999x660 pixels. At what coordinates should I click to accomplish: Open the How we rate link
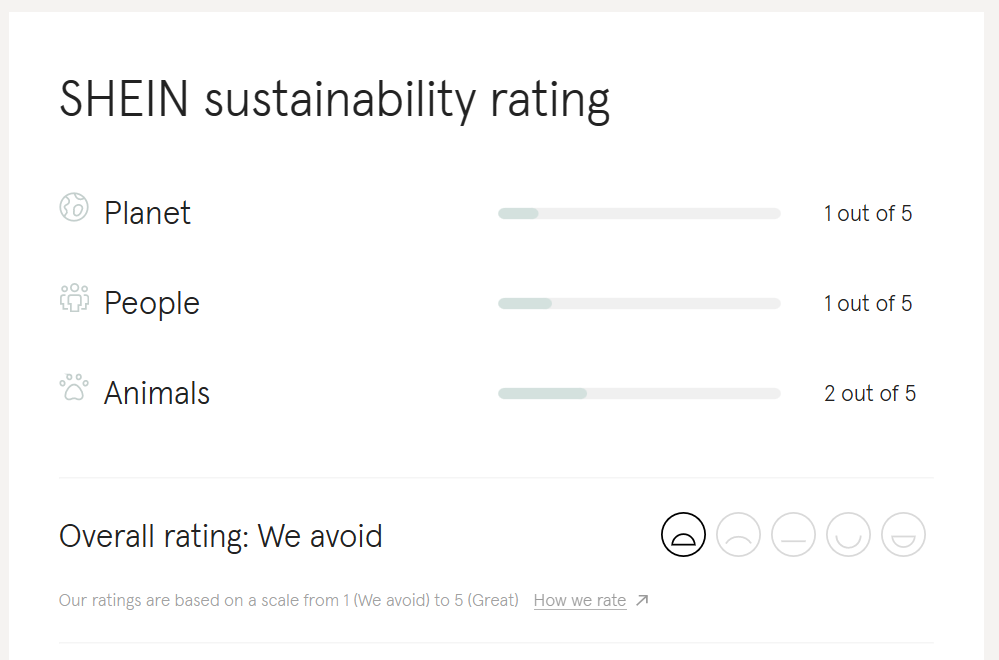tap(580, 600)
